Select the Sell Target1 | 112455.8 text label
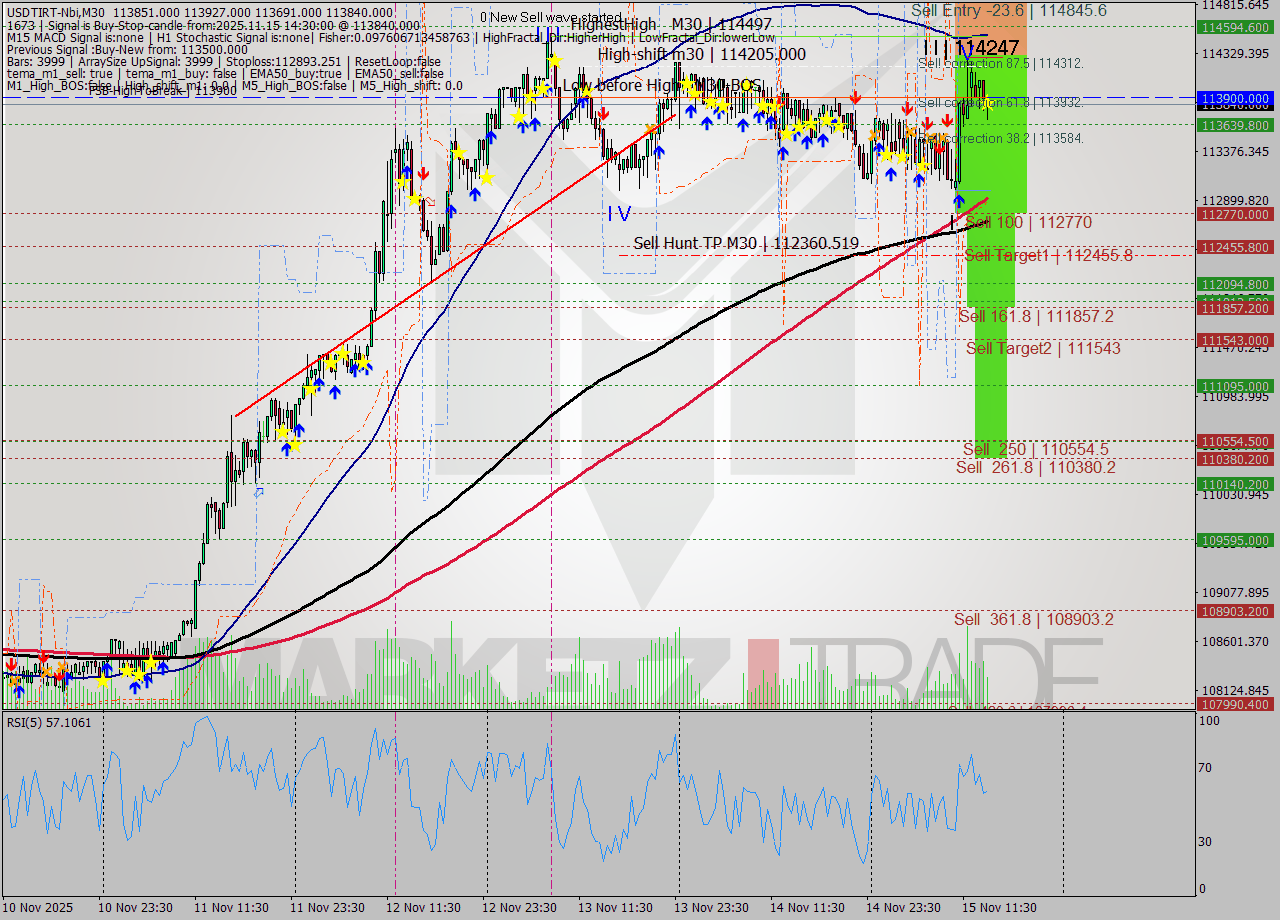The height and width of the screenshot is (920, 1280). click(1046, 255)
